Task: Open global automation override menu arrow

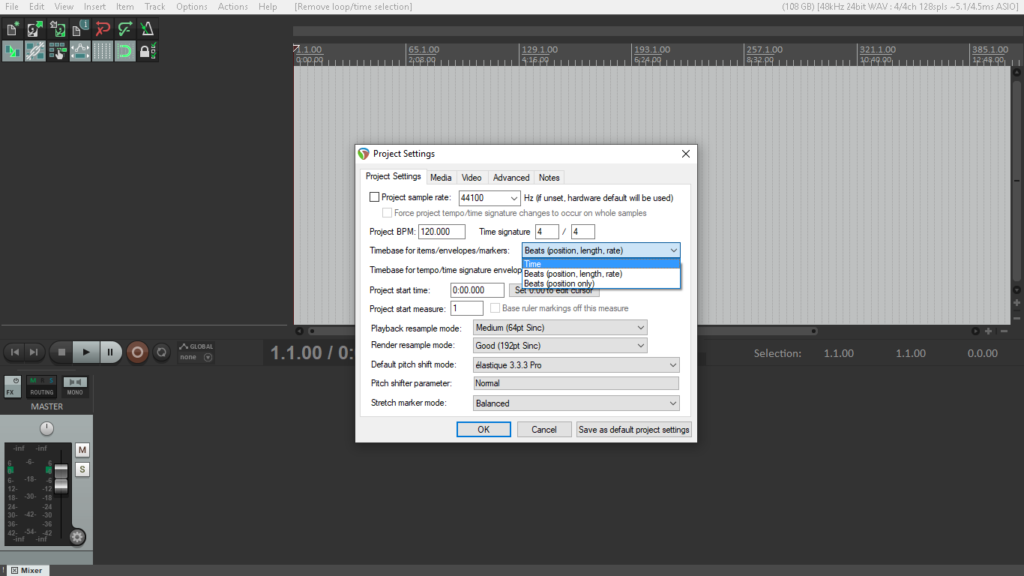Action: tap(208, 357)
